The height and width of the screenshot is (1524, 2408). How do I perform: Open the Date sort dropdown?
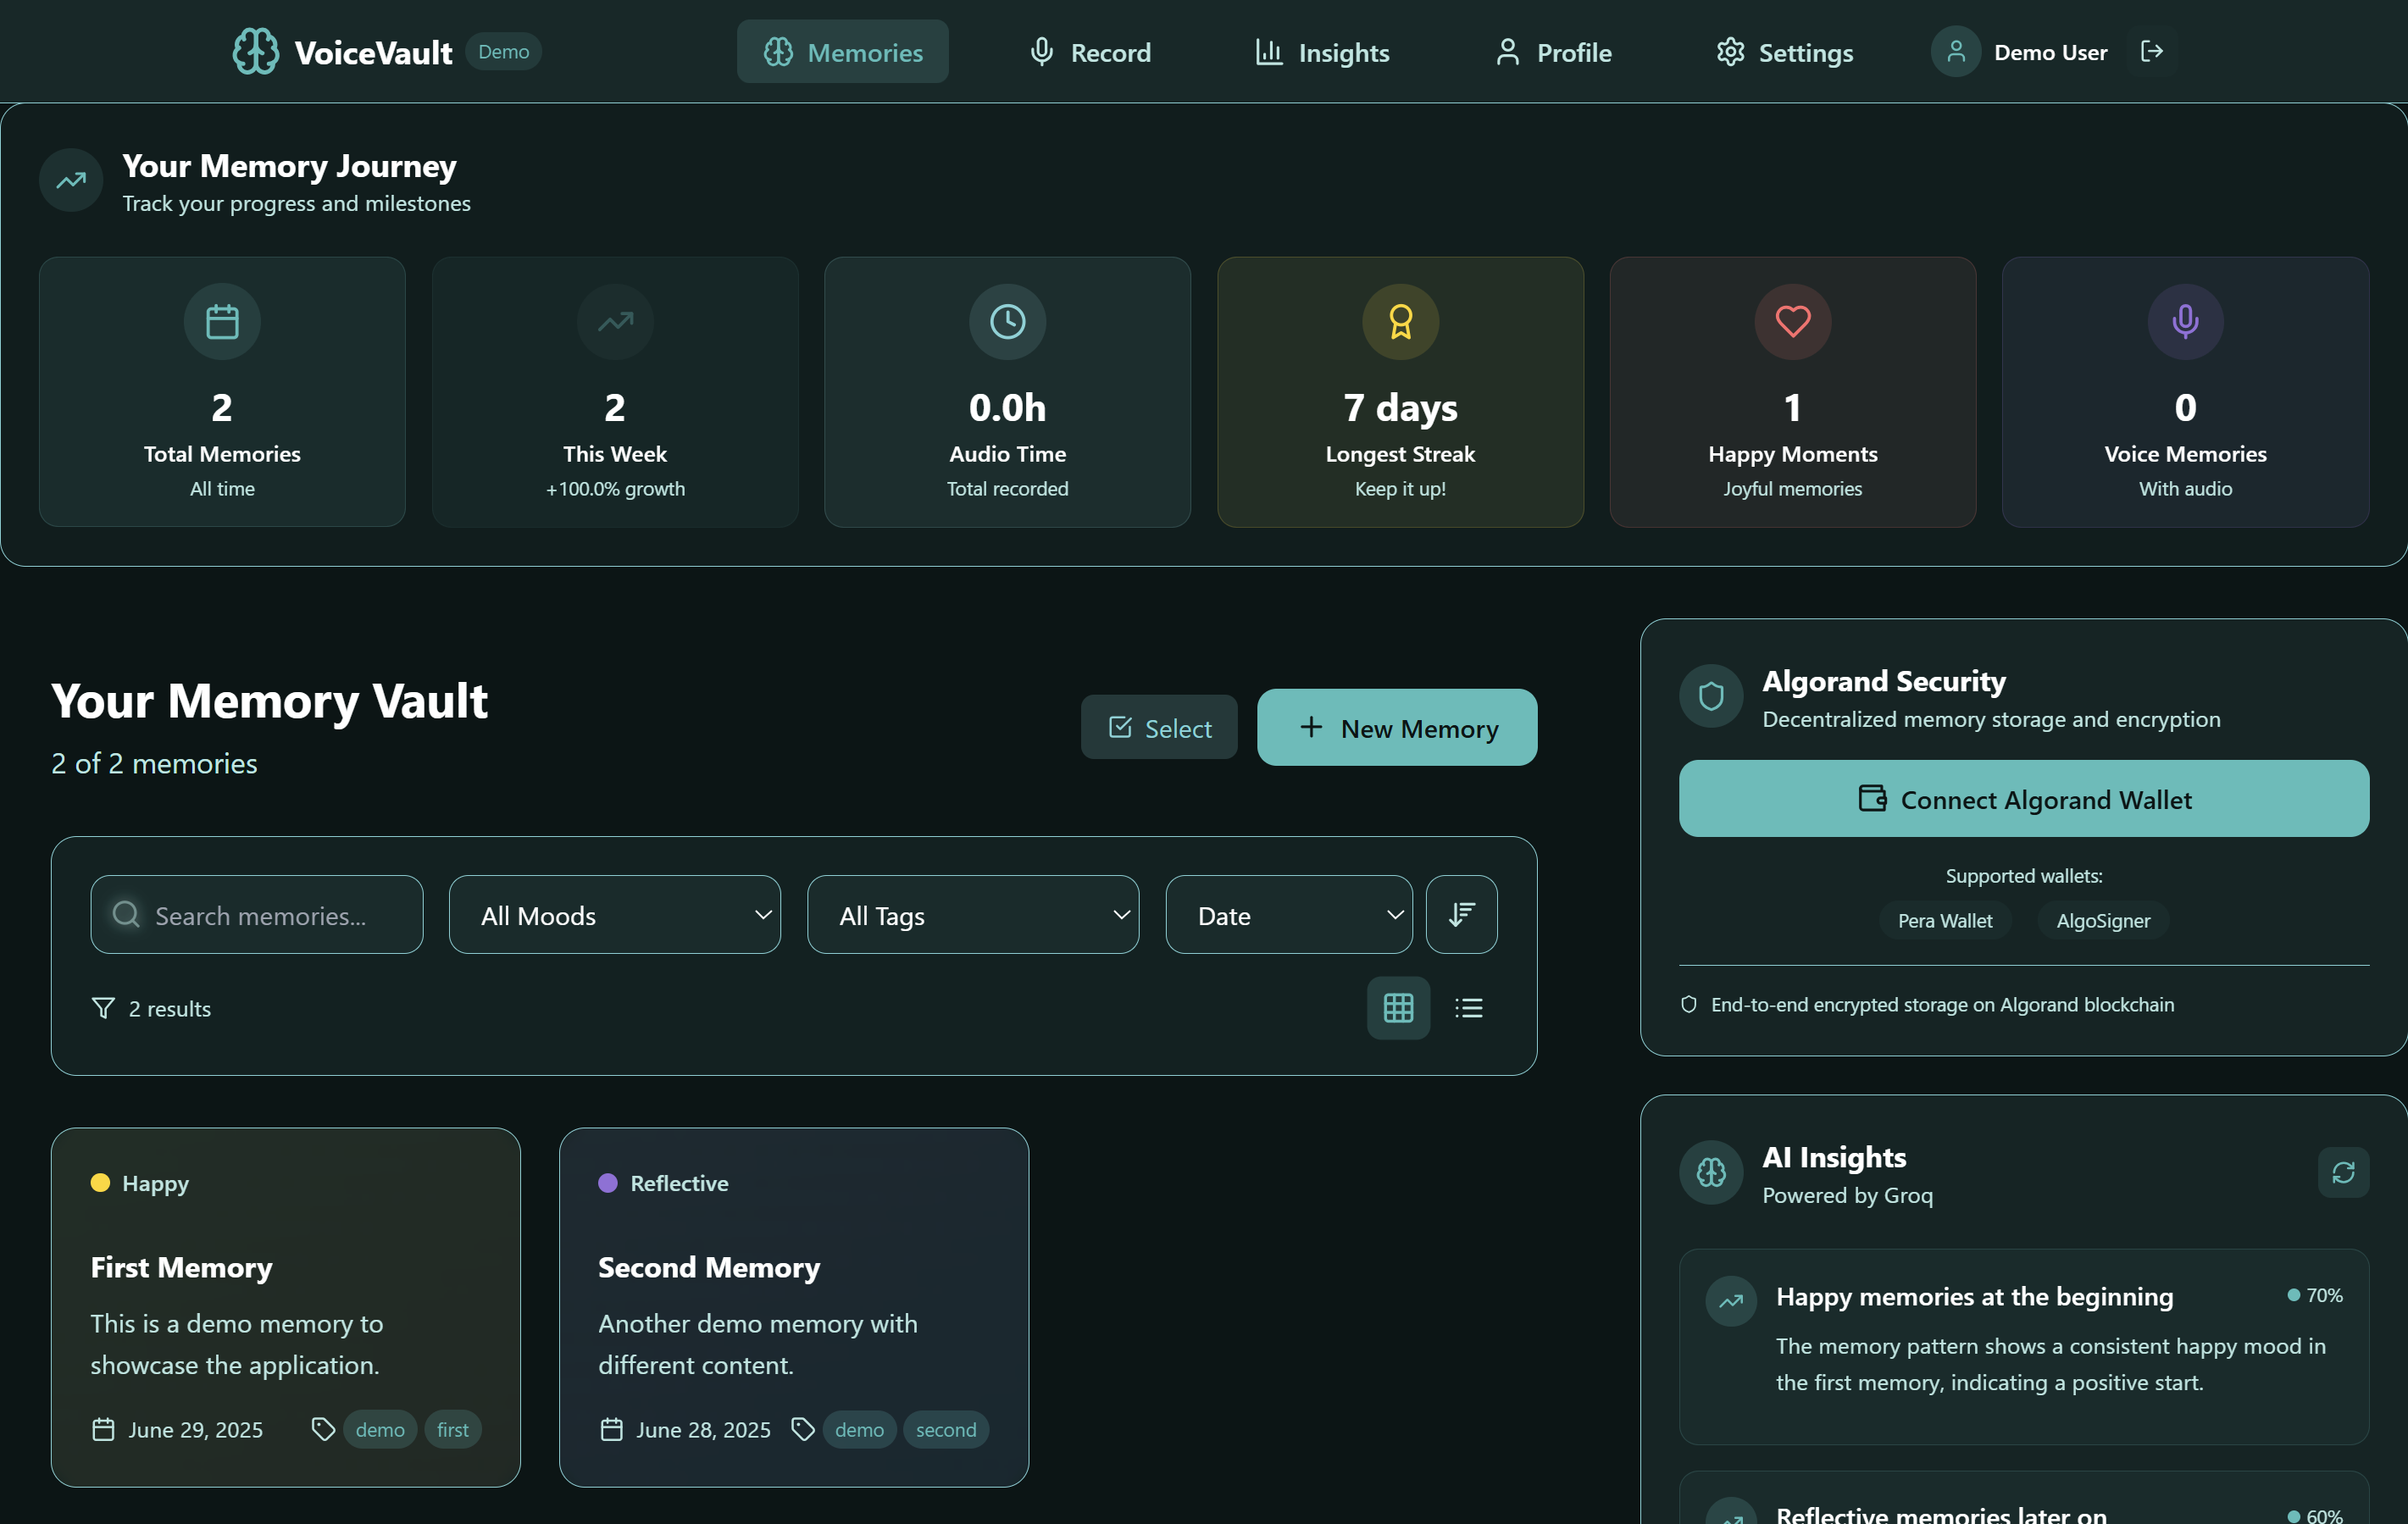(x=1288, y=915)
